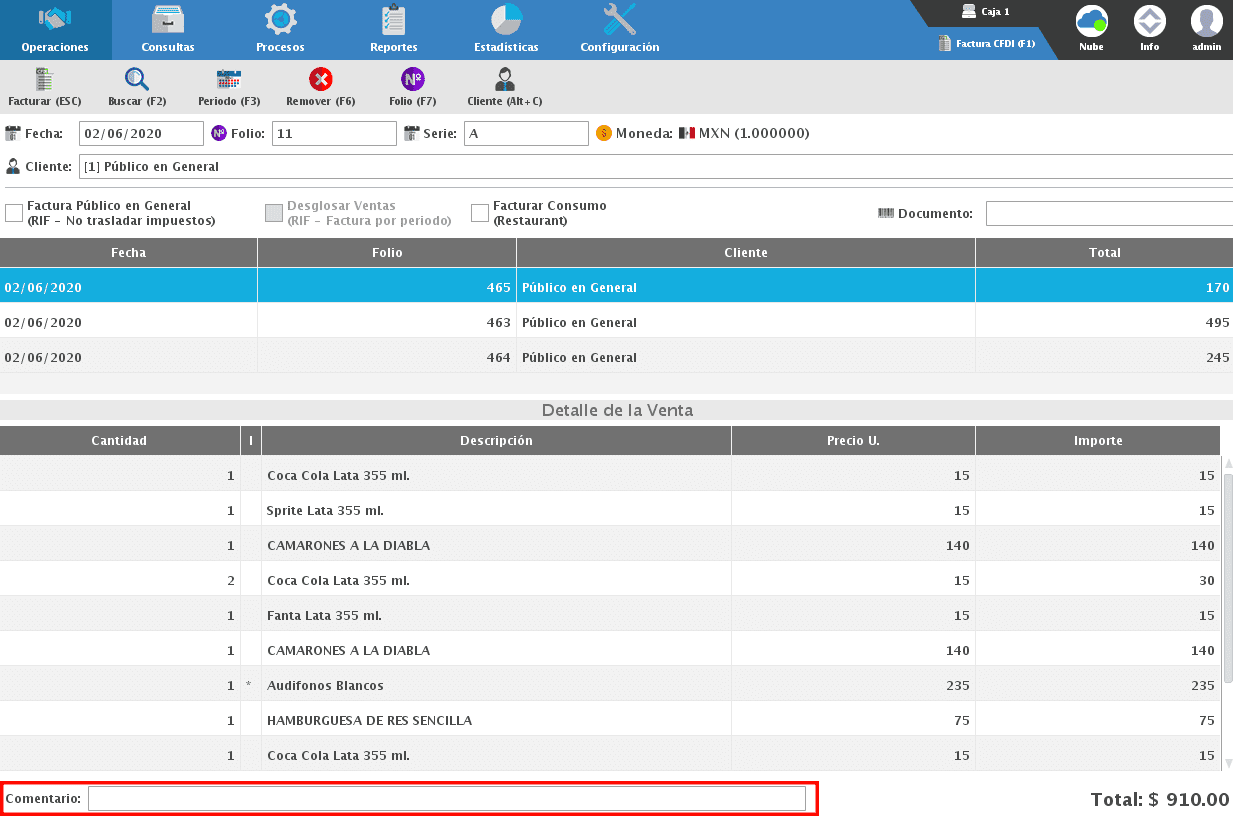The image size is (1233, 818).
Task: Click the sale detail vertical scrollbar
Action: 1228,578
